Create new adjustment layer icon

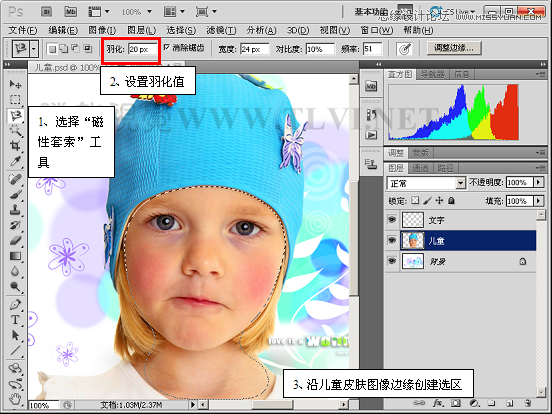click(x=474, y=403)
